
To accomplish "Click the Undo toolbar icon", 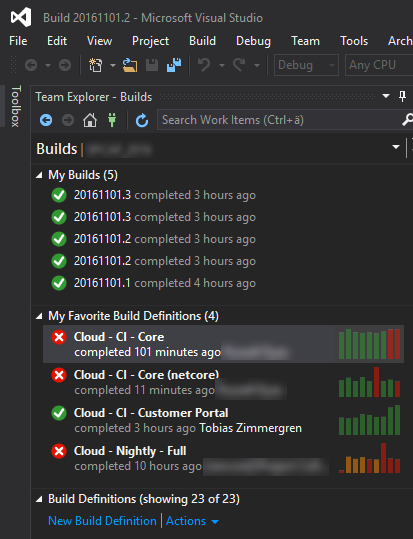I will 204,65.
